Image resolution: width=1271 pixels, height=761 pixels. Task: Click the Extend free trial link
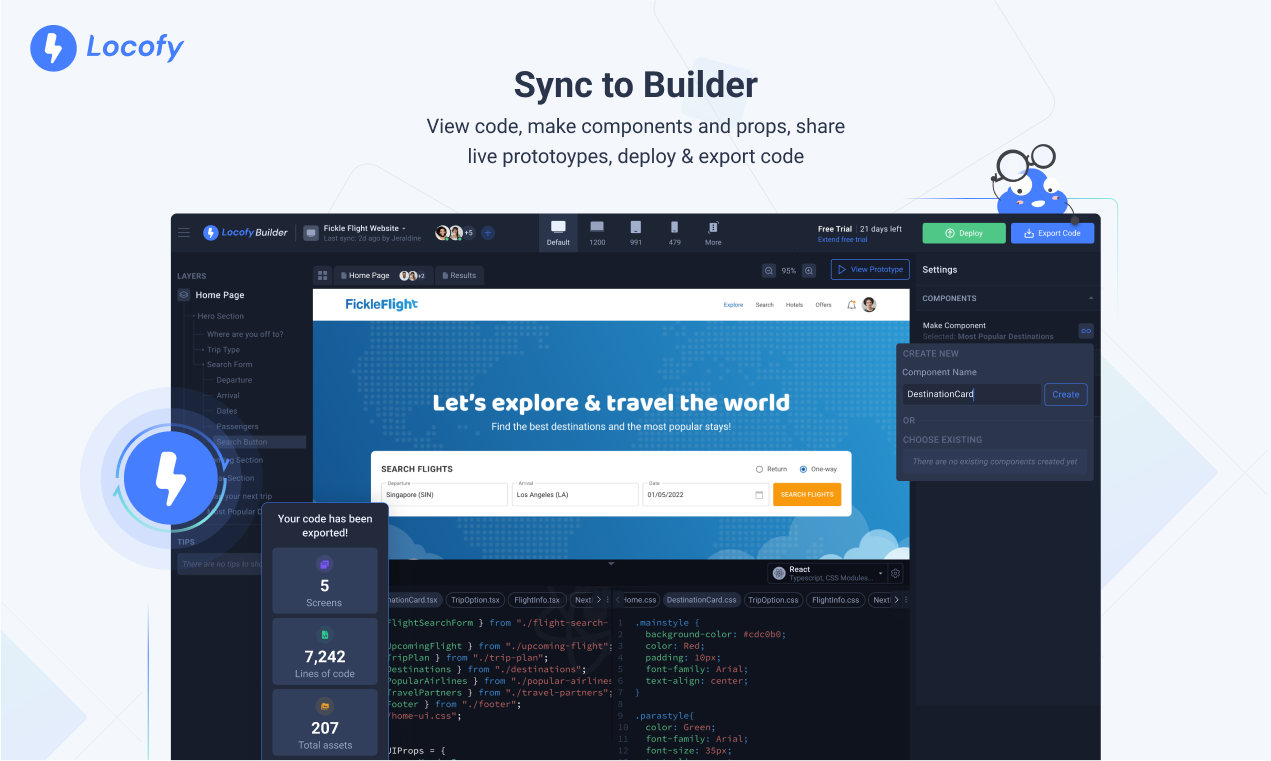point(843,240)
